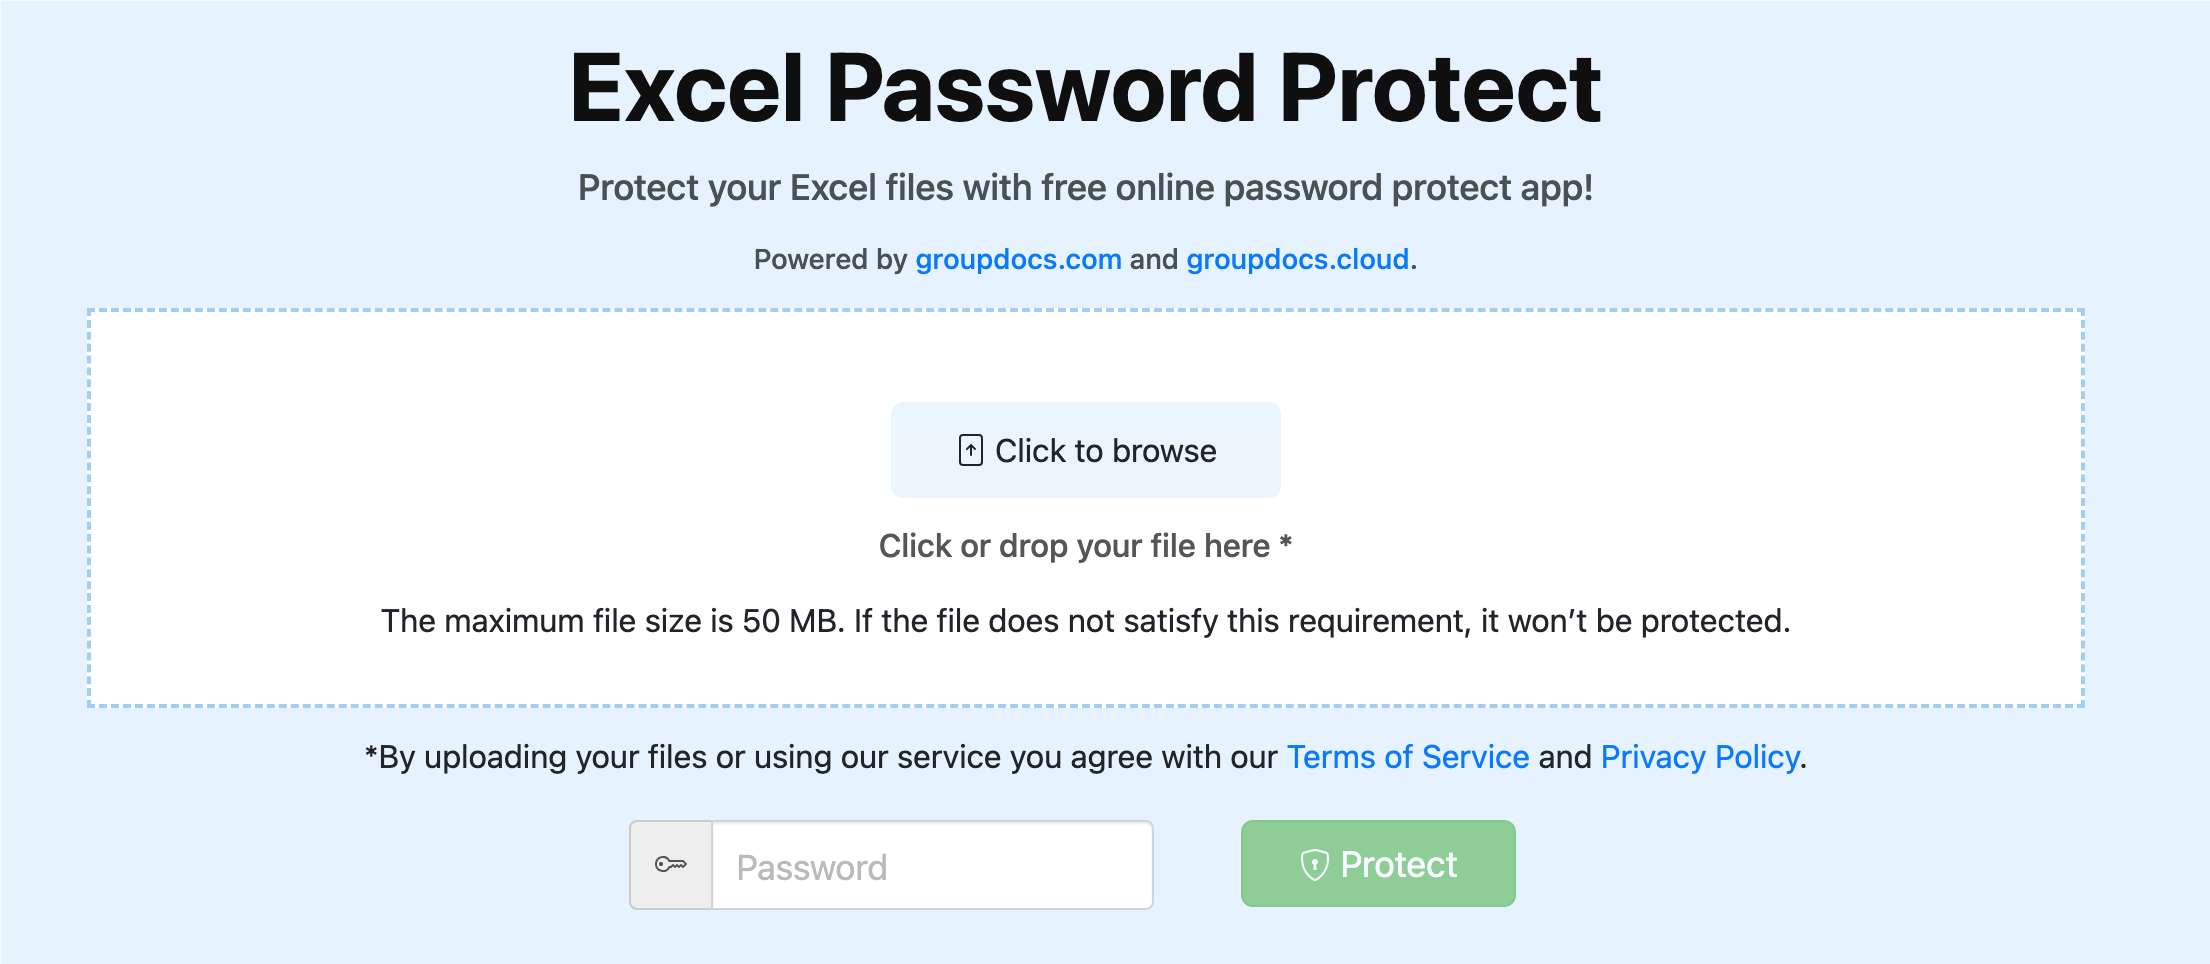Open the groupdocs.com link
Viewport: 2210px width, 964px height.
click(x=1018, y=260)
